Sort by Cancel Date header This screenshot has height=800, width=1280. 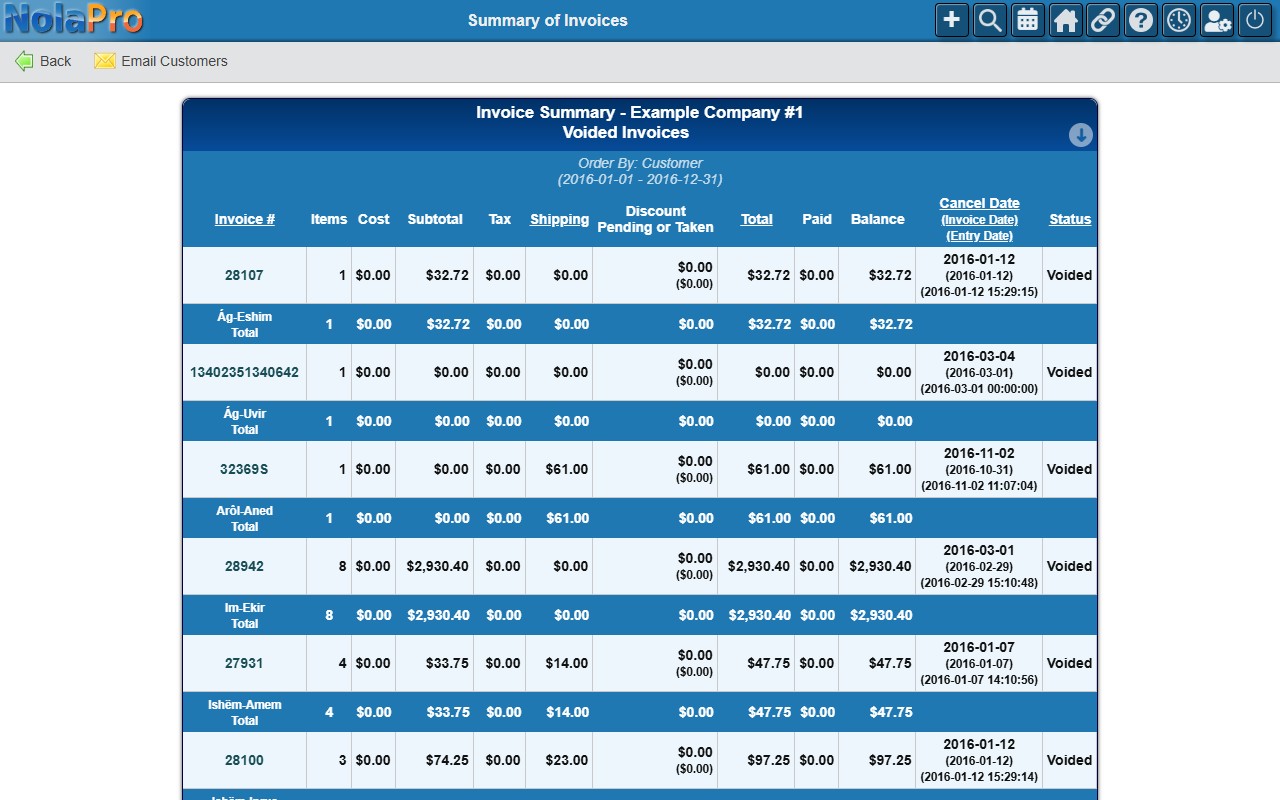pyautogui.click(x=979, y=203)
